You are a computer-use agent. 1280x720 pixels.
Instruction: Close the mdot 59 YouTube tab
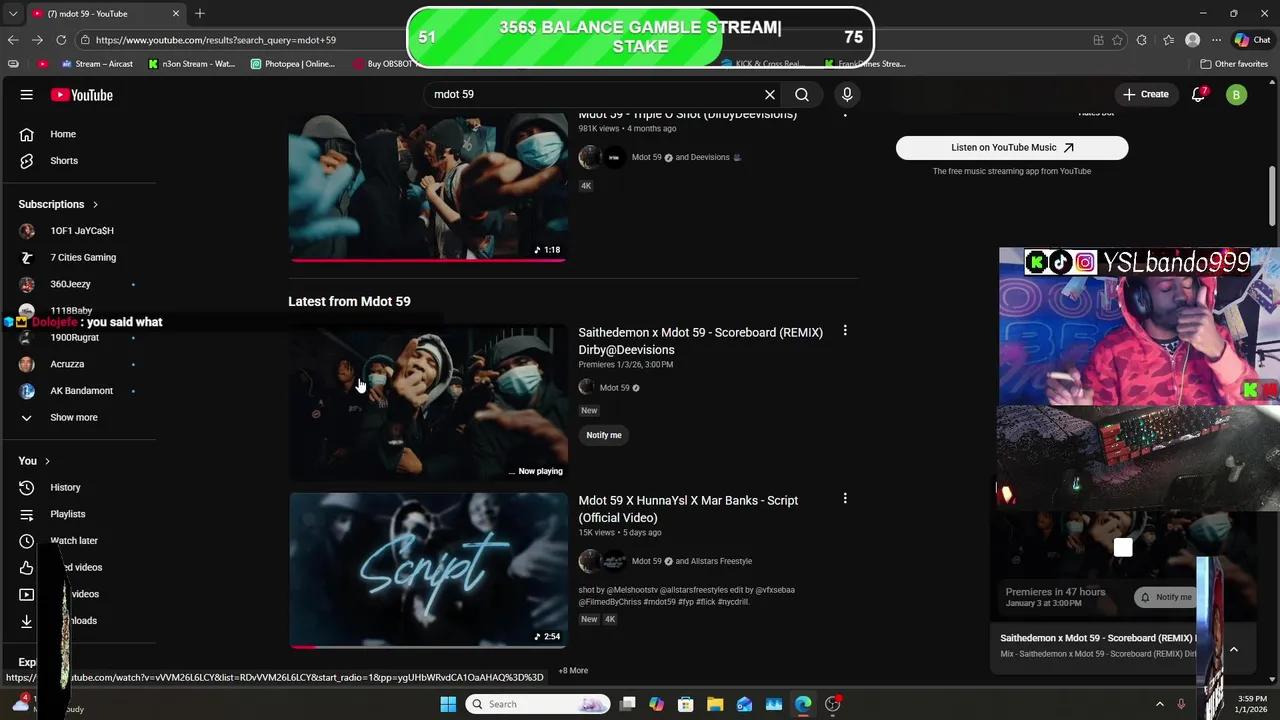pyautogui.click(x=176, y=13)
